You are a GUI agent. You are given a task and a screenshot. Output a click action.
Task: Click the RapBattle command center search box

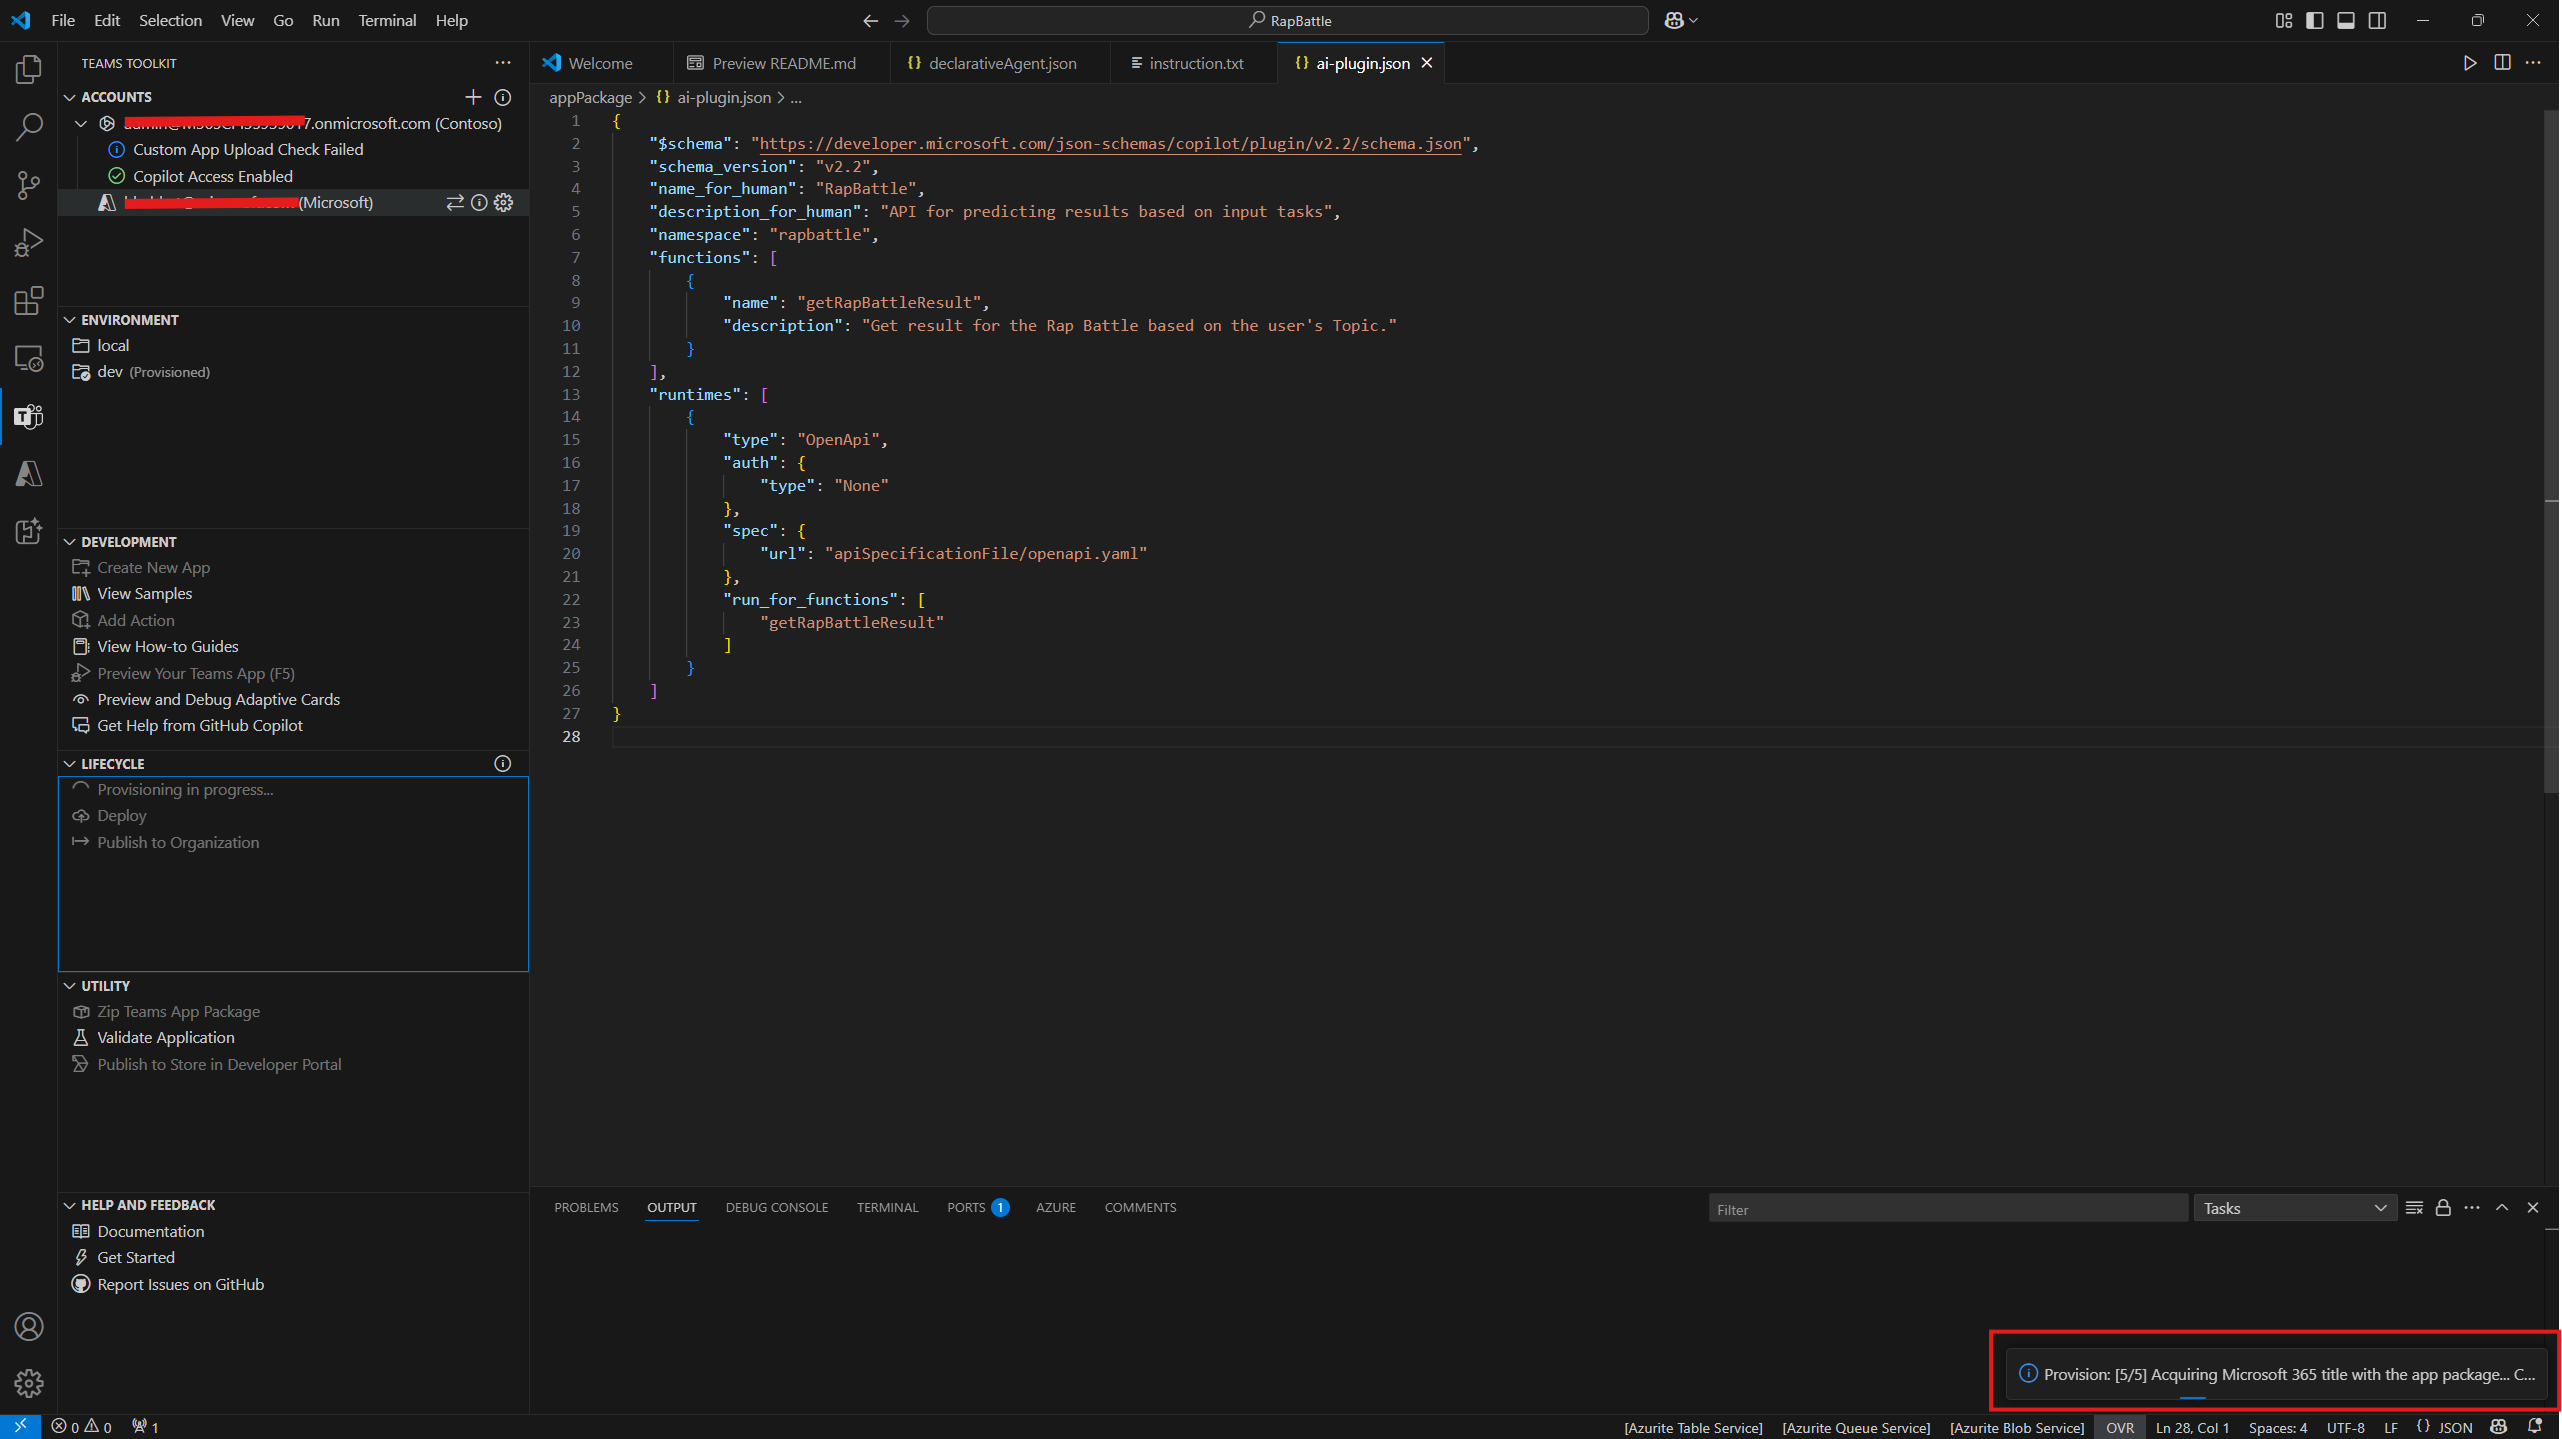click(x=1288, y=20)
